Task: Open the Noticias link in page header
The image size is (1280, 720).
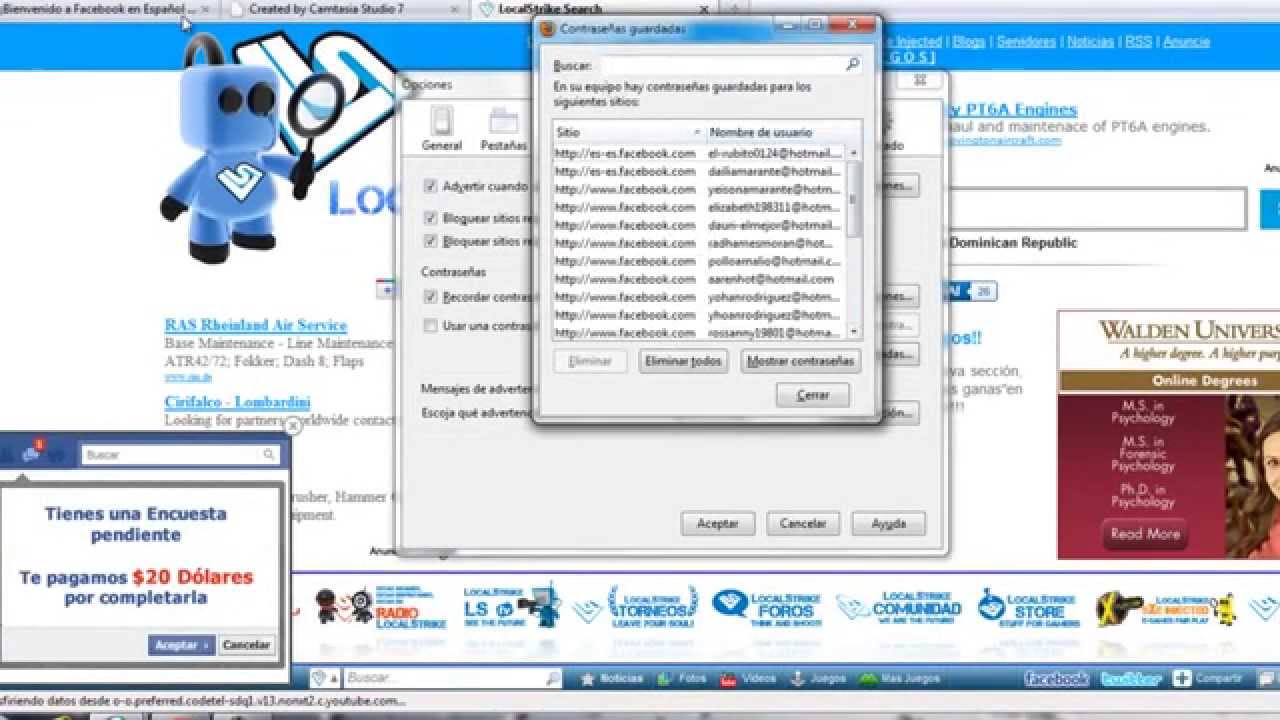Action: tap(1090, 42)
